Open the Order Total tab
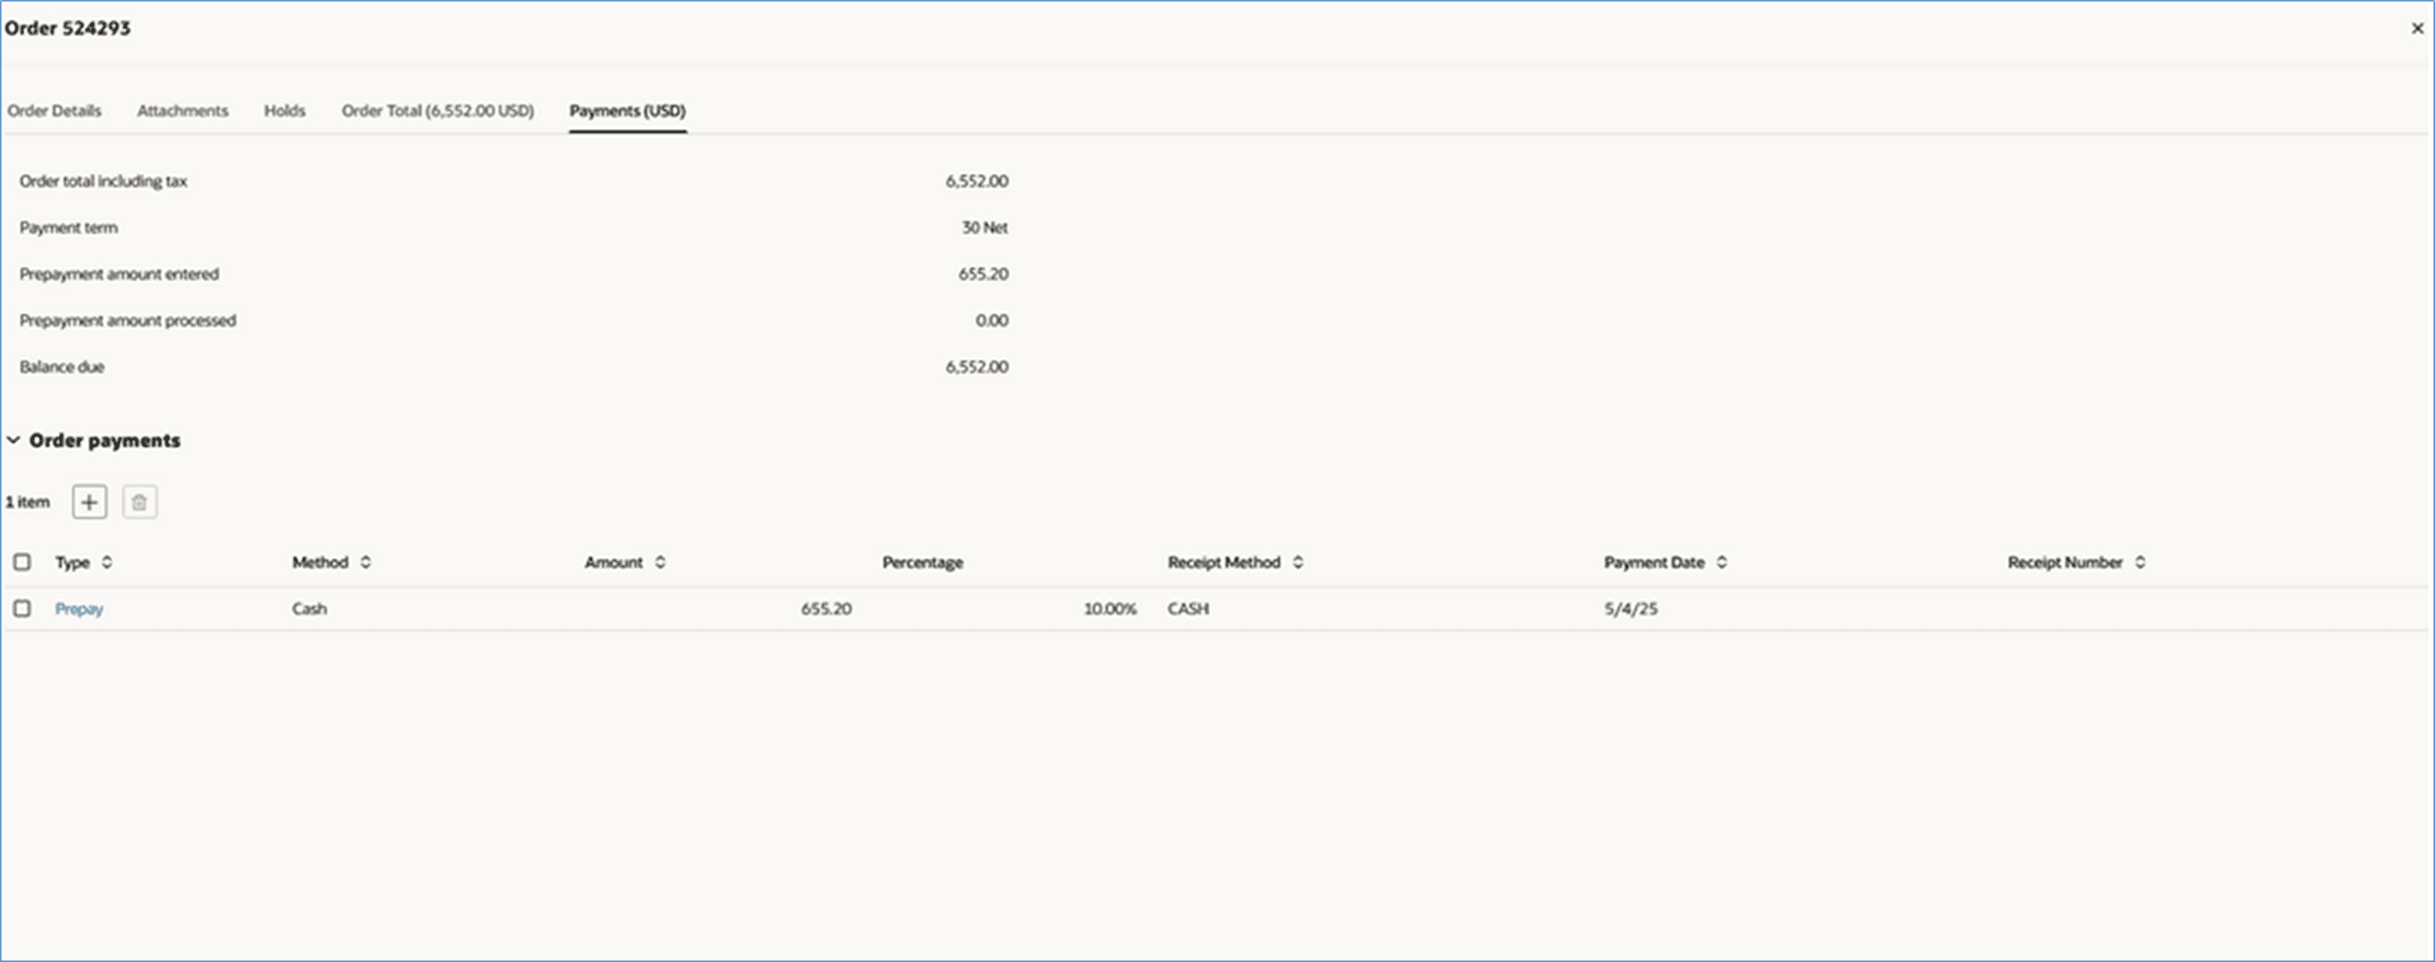 [x=437, y=110]
